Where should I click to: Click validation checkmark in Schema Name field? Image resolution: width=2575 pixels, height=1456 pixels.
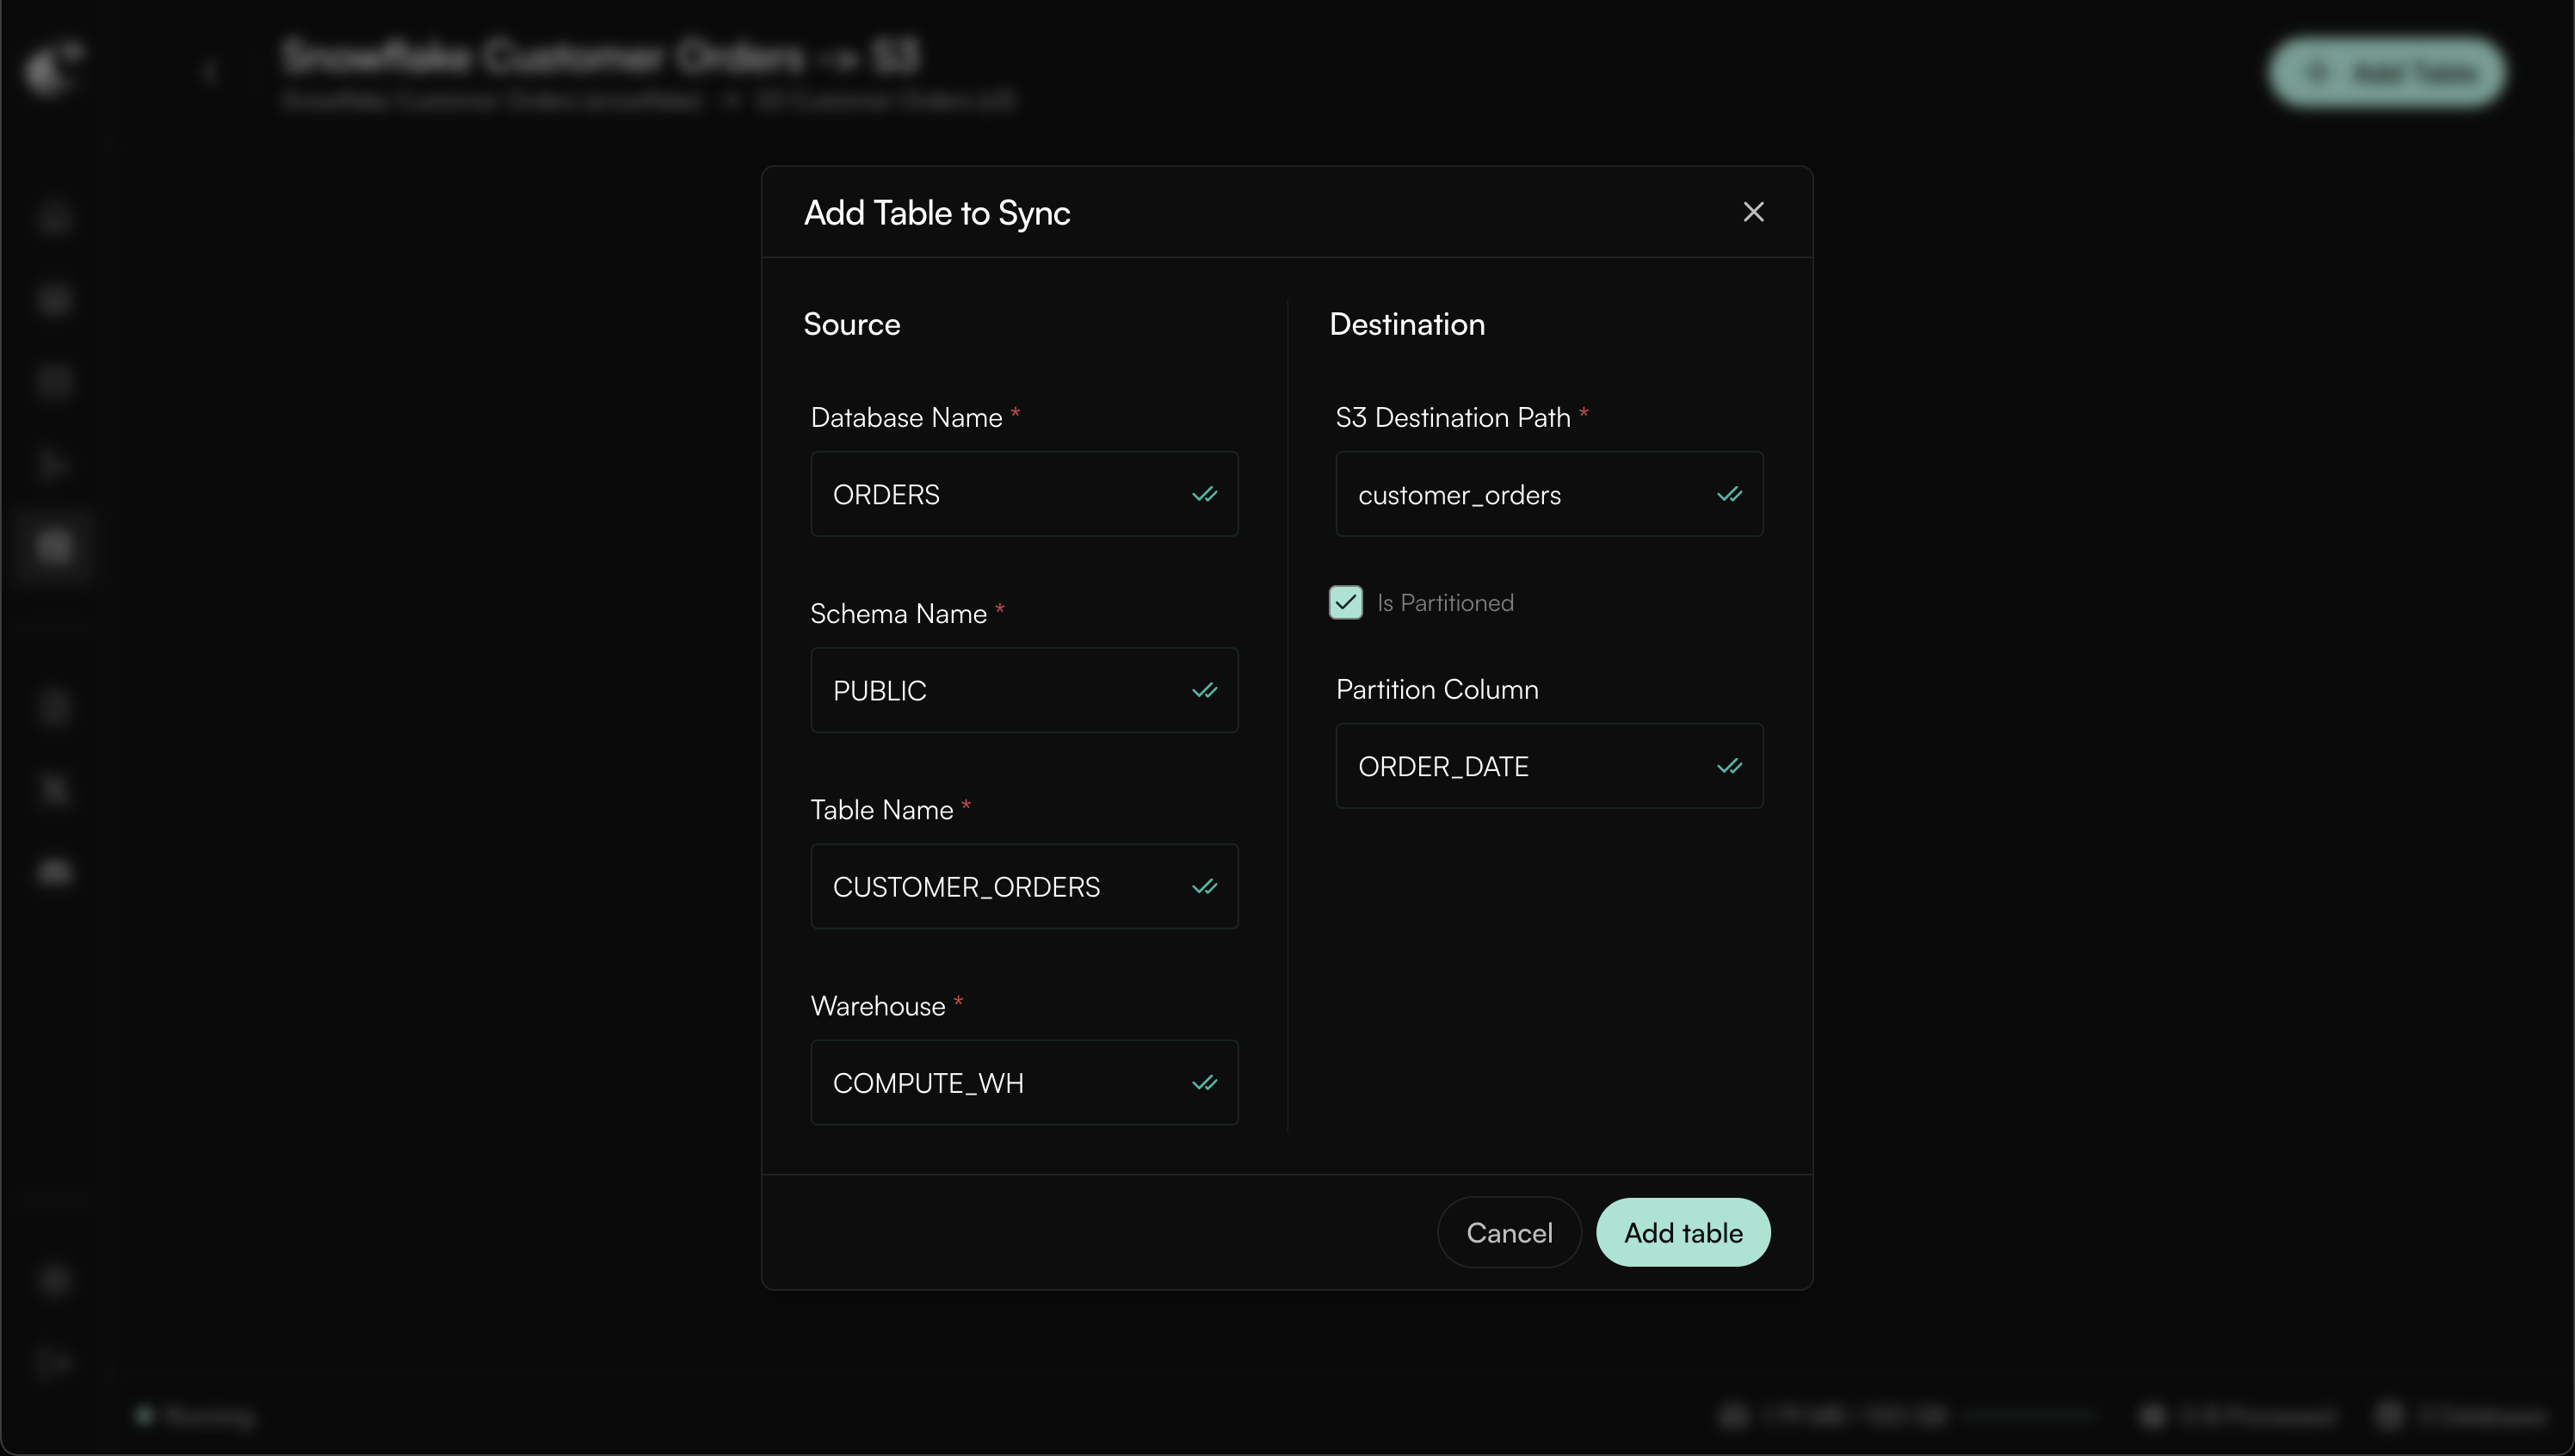[1204, 690]
